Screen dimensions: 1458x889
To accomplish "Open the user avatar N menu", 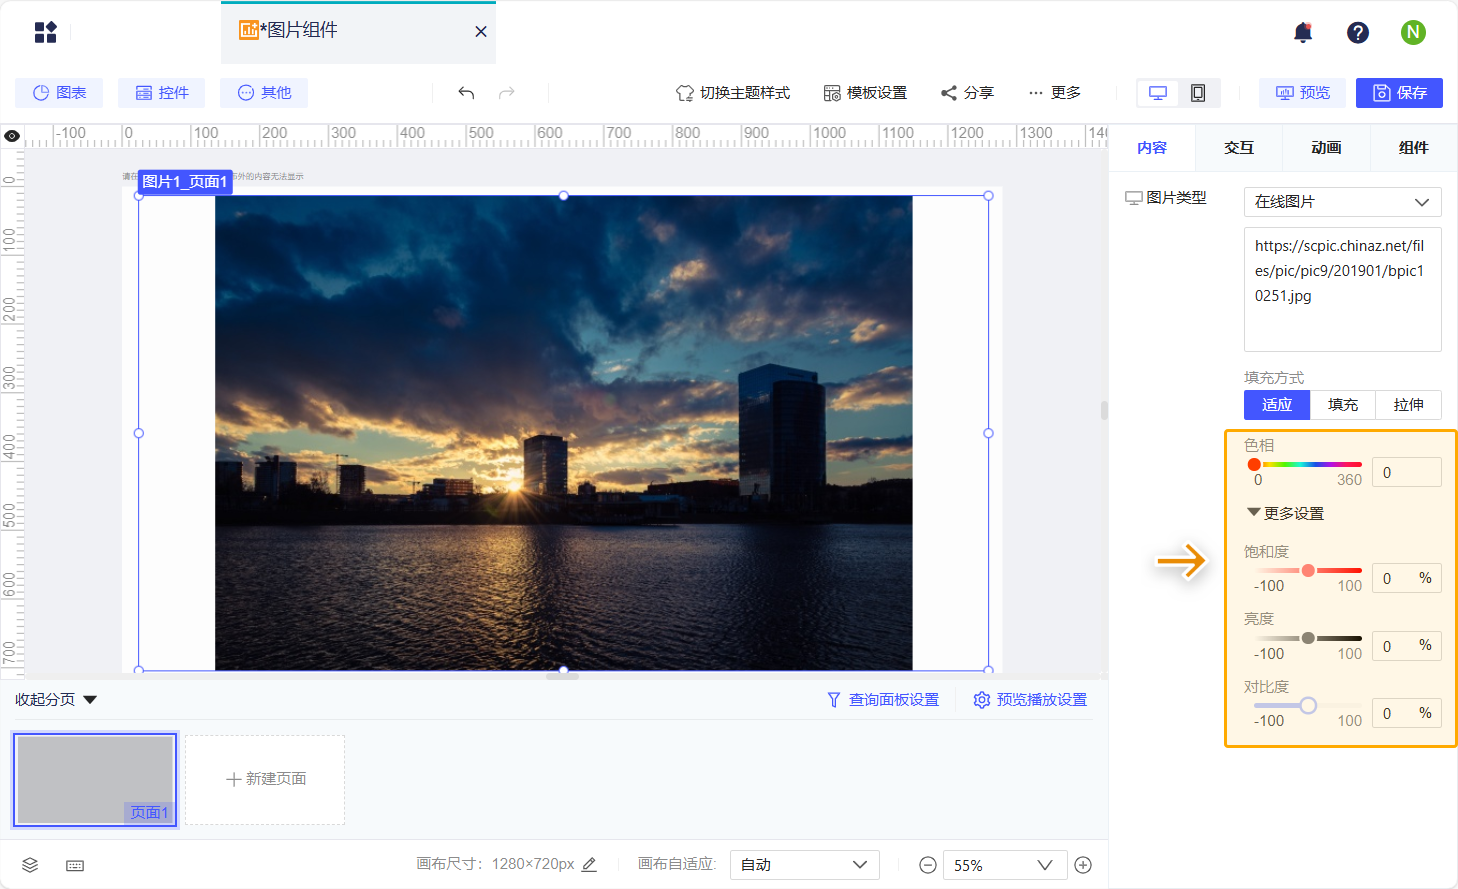I will (1413, 32).
